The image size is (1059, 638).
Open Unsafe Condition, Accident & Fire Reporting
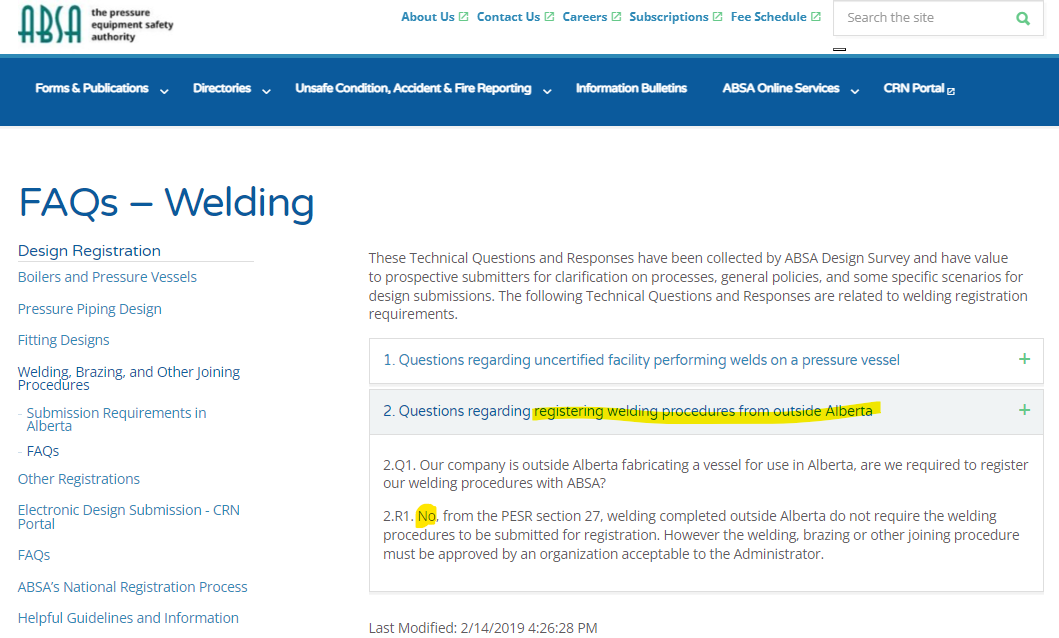[413, 88]
